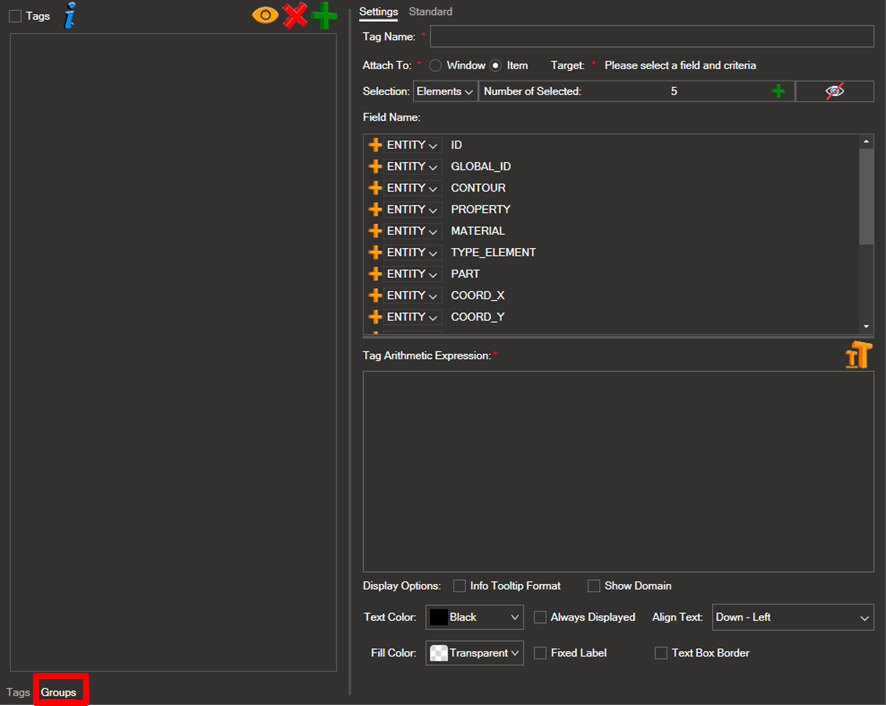Click the green plus add tag icon
This screenshot has height=706, width=886.
324,15
